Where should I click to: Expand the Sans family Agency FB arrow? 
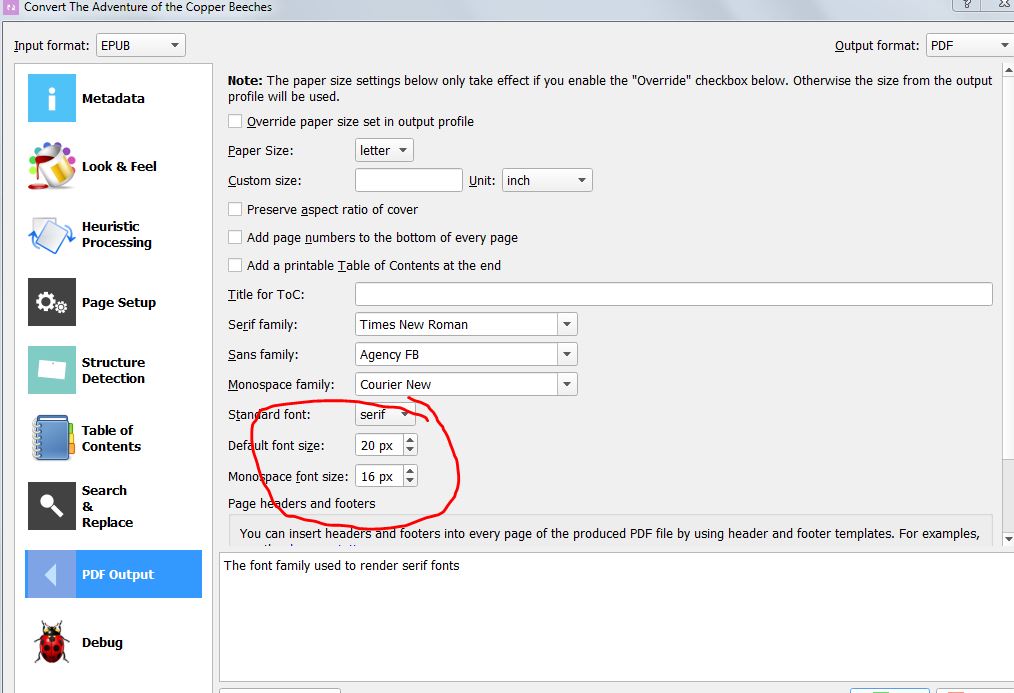pyautogui.click(x=567, y=354)
